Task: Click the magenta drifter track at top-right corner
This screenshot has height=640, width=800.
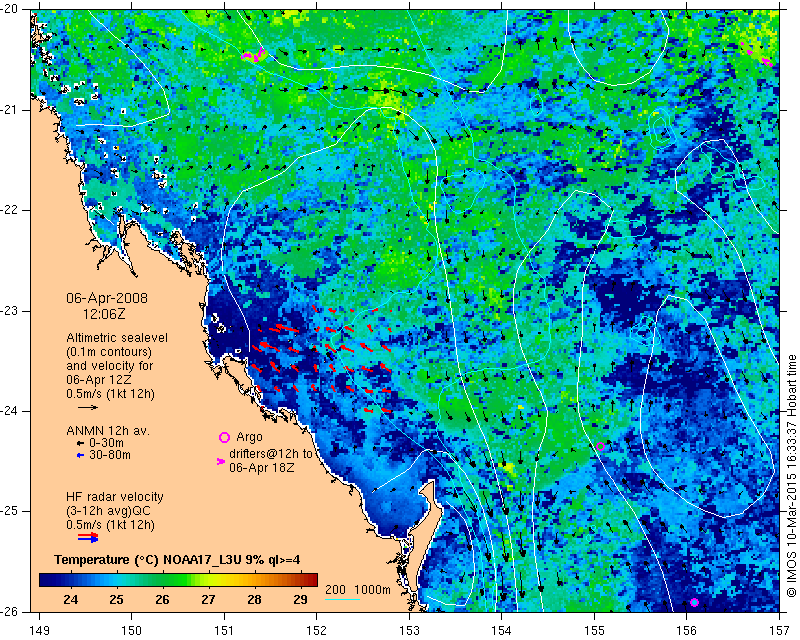Action: (x=757, y=55)
